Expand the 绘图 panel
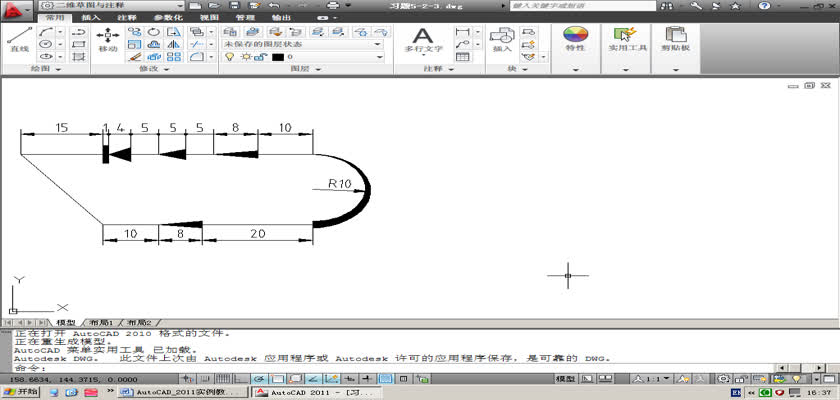Viewport: 840px width, 400px height. click(x=46, y=69)
